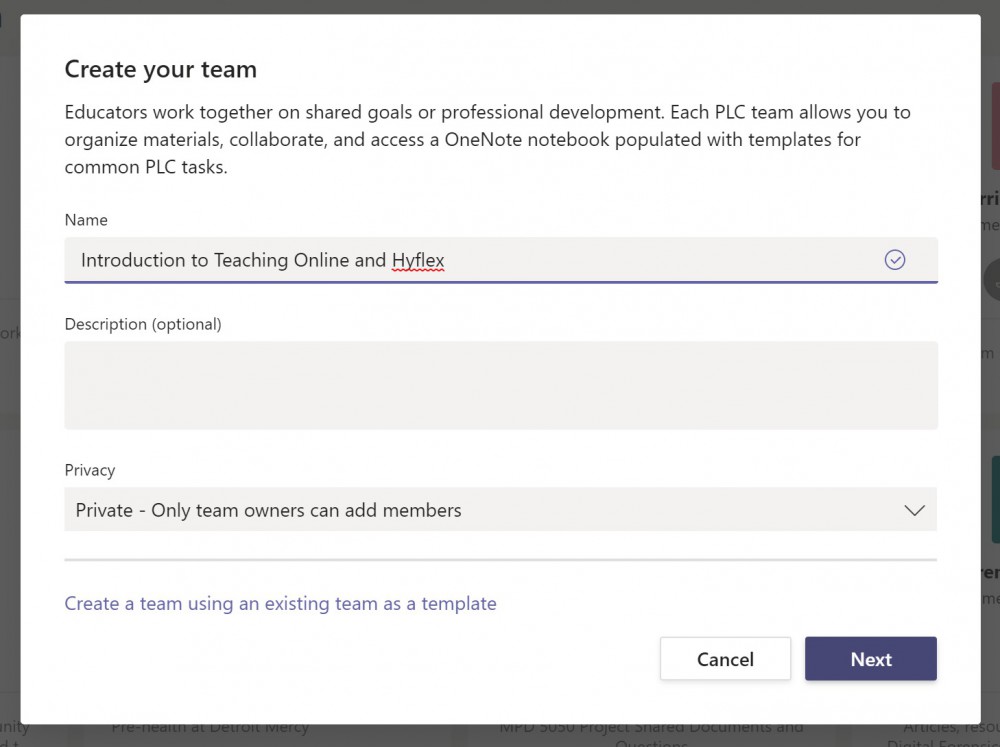Select "Private - Only team owners can add members"
This screenshot has width=1000, height=747.
267,510
